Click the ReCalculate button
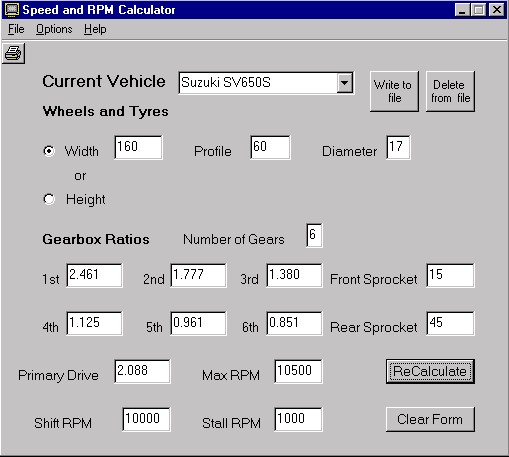This screenshot has height=457, width=509. (430, 371)
